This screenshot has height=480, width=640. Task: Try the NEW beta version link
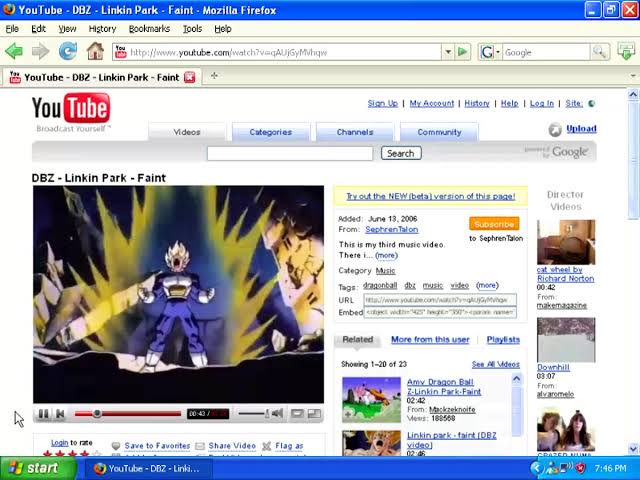point(431,196)
